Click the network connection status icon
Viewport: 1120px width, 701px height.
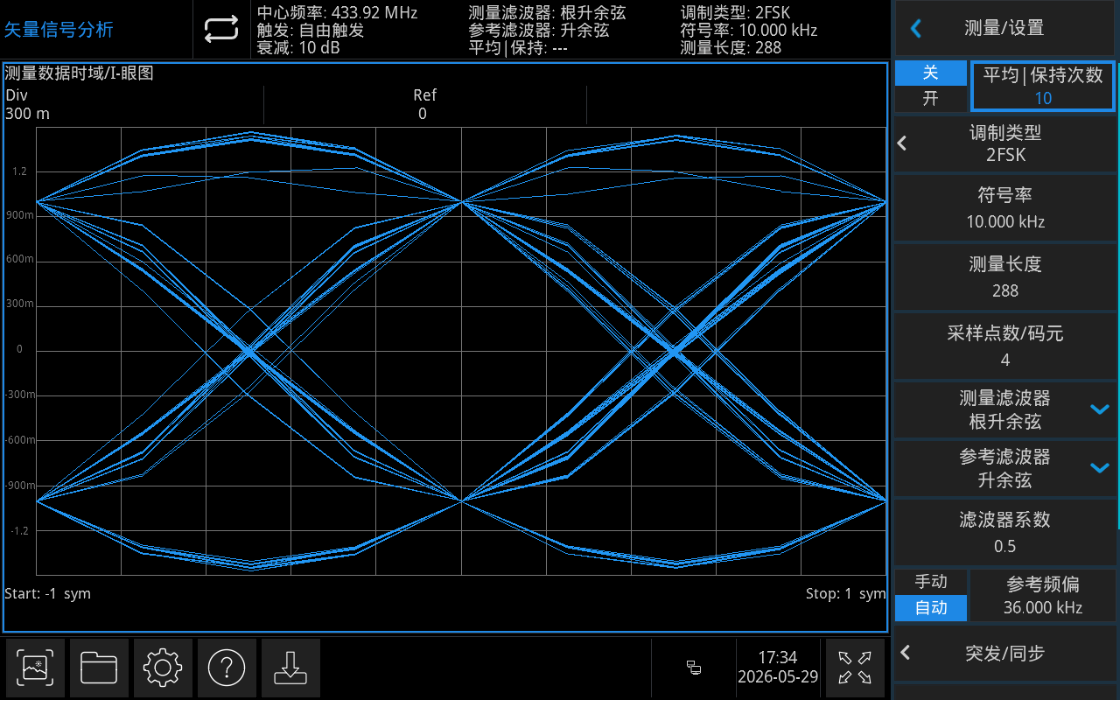[x=694, y=667]
